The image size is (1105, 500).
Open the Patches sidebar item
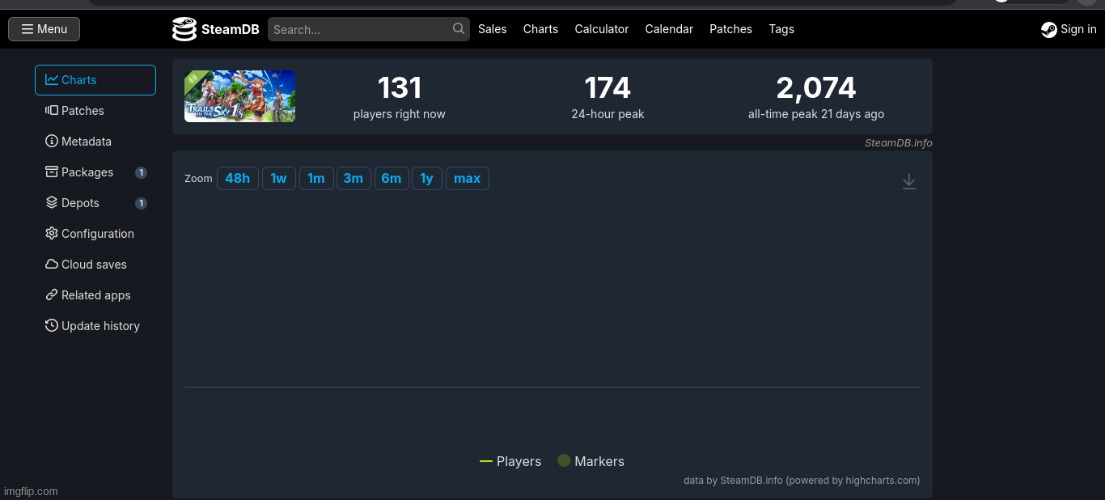point(95,111)
